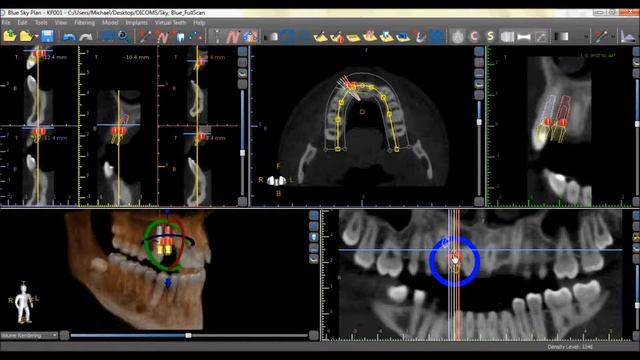The width and height of the screenshot is (640, 360).
Task: Click the curved gray tube toolbar icon
Action: (x=420, y=37)
